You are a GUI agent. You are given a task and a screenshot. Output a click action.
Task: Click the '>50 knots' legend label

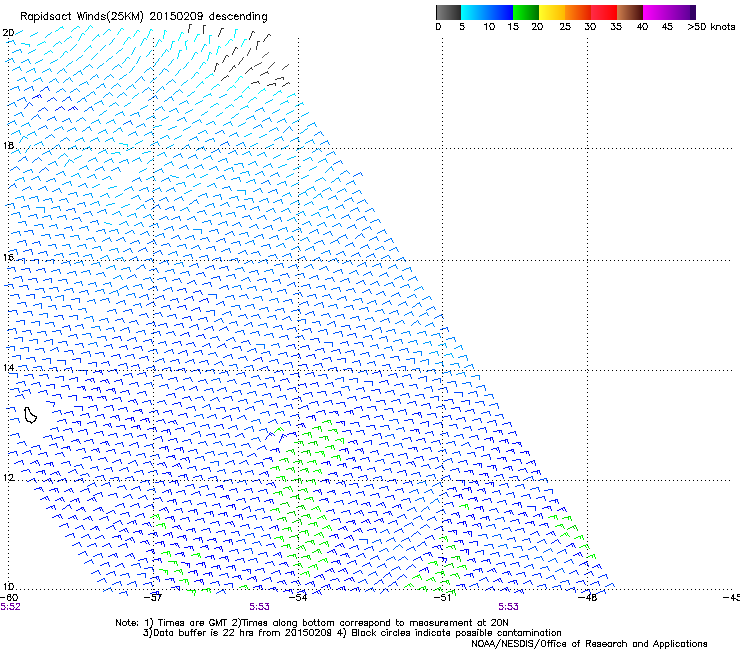coord(711,27)
